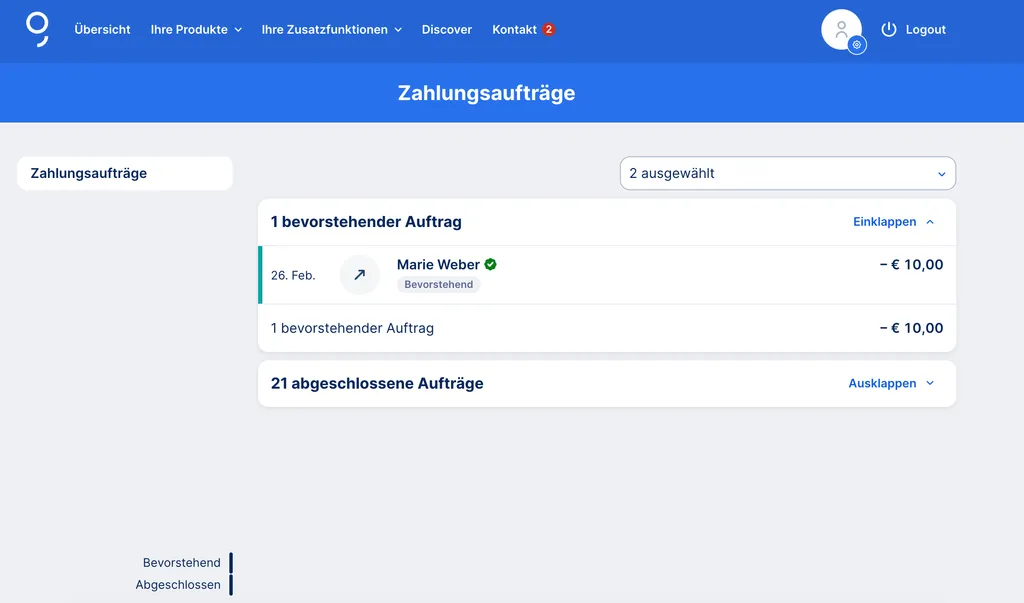The width and height of the screenshot is (1024, 603).
Task: Open the user profile avatar
Action: coord(839,28)
